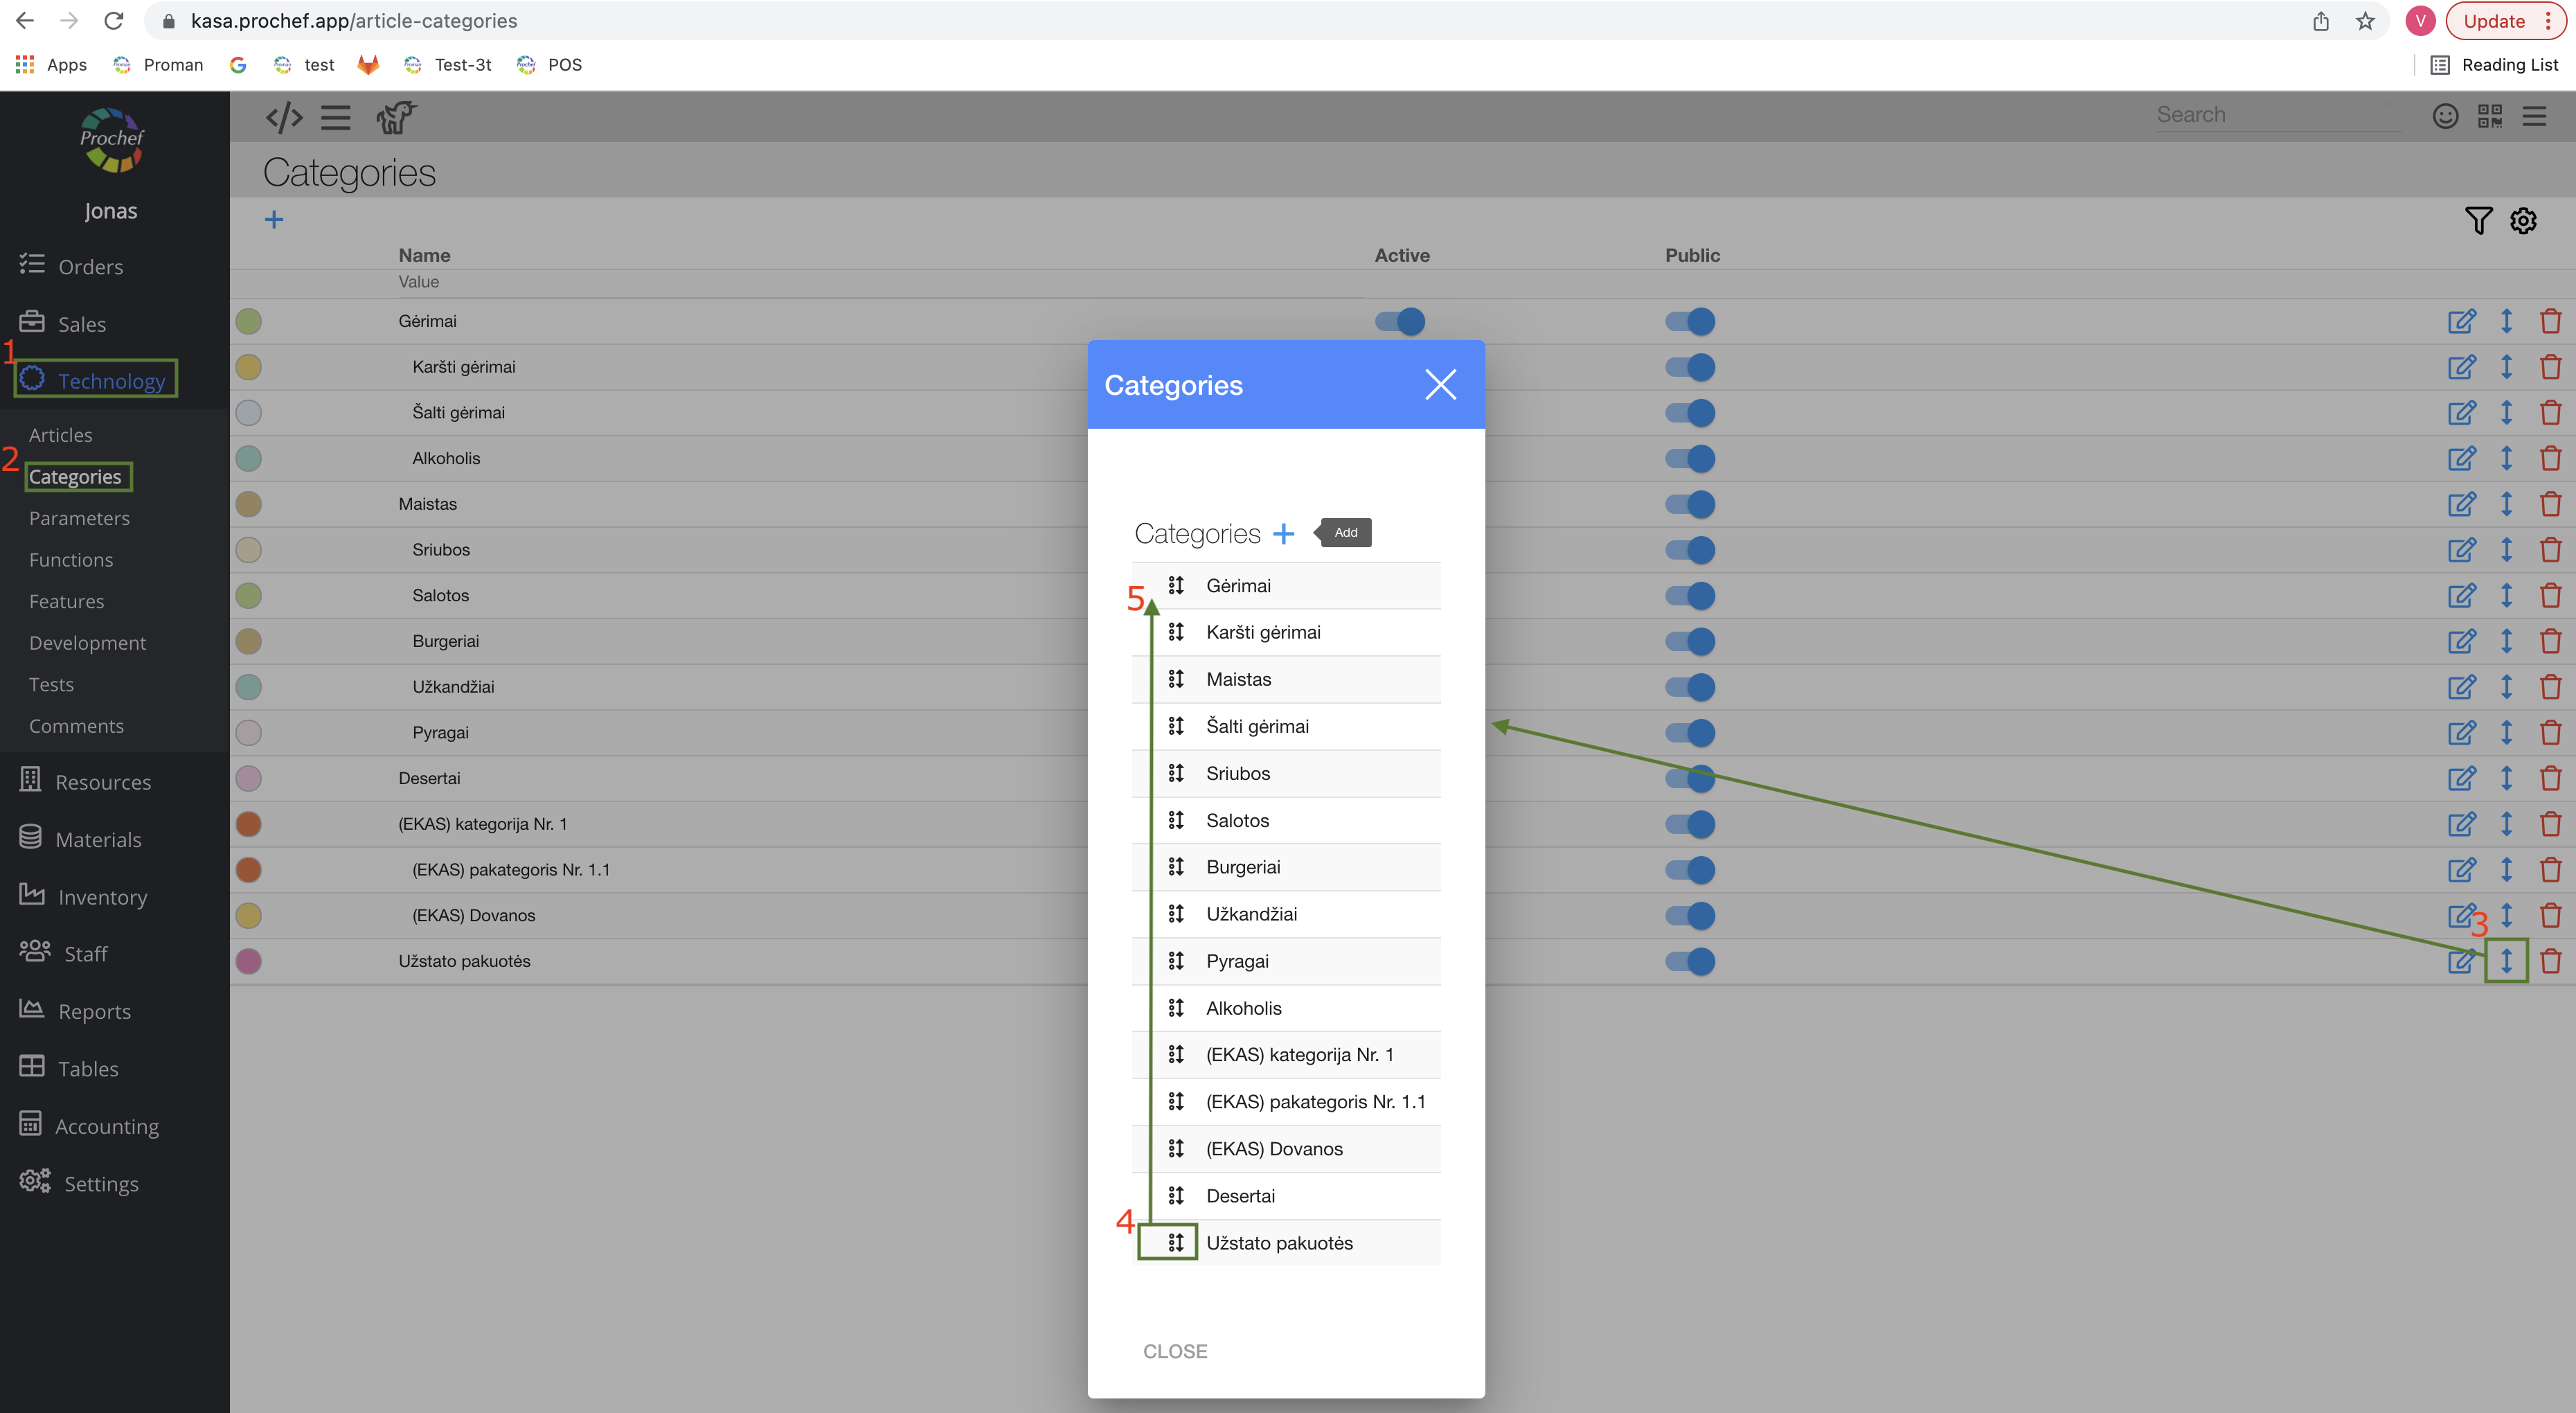Expand the Settings sidebar menu
The image size is (2576, 1413).
click(101, 1183)
